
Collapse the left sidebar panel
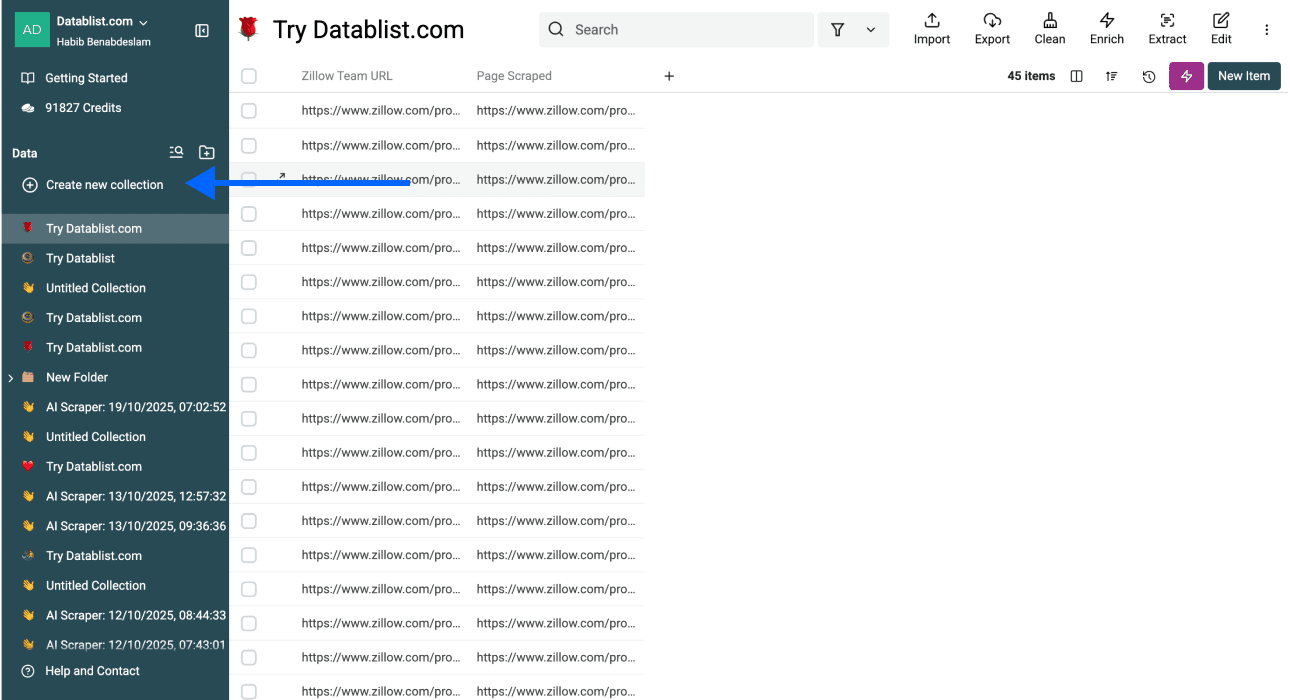click(x=201, y=30)
